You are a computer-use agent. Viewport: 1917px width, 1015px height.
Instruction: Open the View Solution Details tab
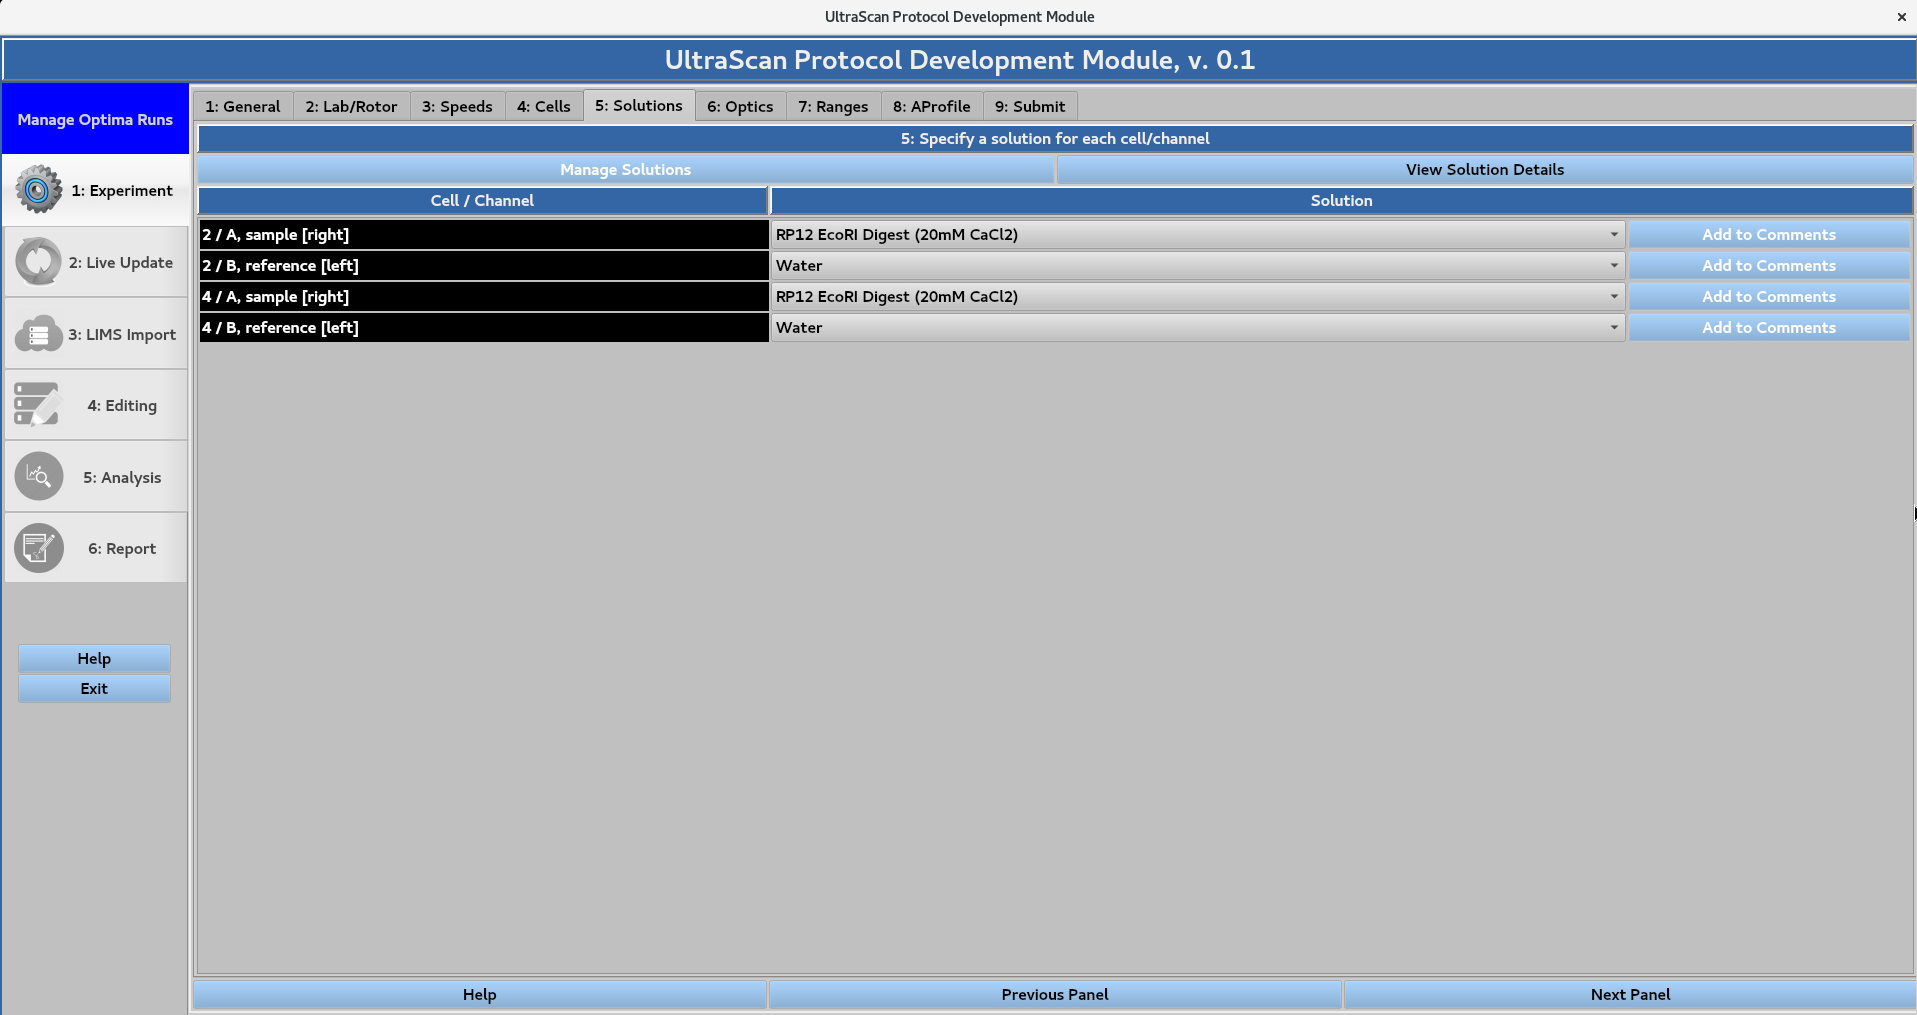point(1484,169)
